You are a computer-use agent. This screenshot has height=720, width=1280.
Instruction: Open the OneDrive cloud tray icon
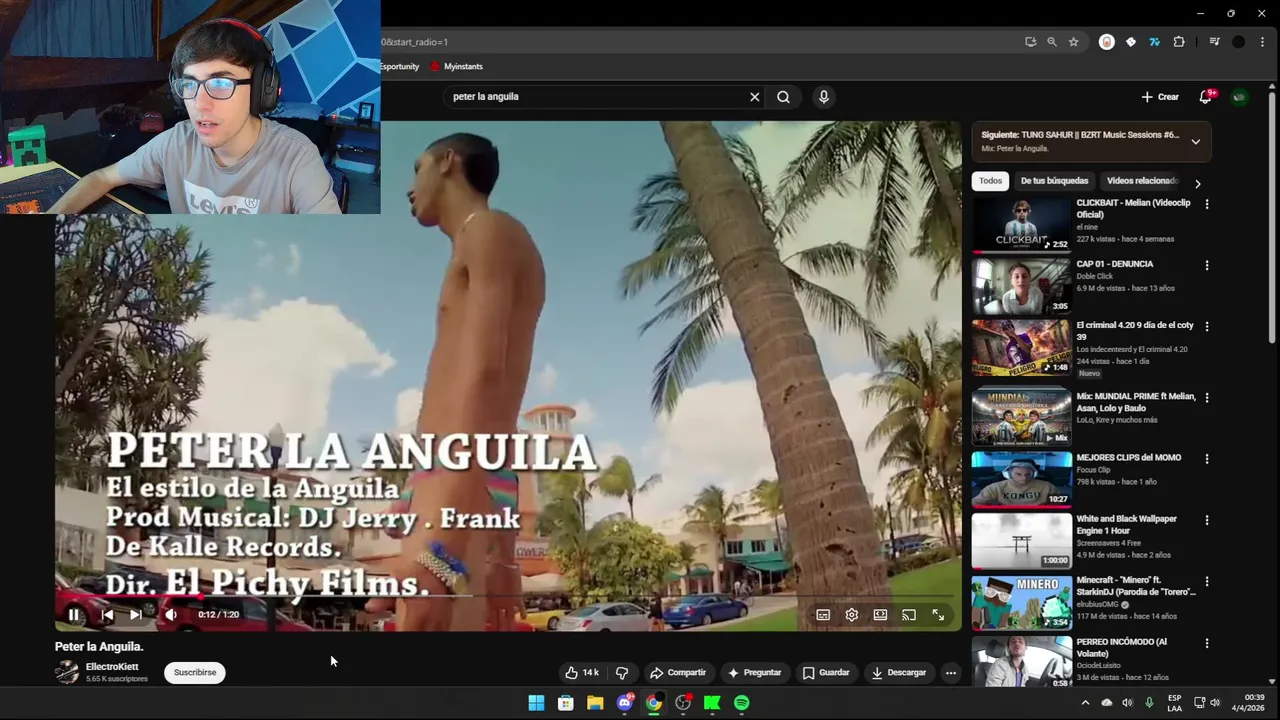[x=1106, y=703]
